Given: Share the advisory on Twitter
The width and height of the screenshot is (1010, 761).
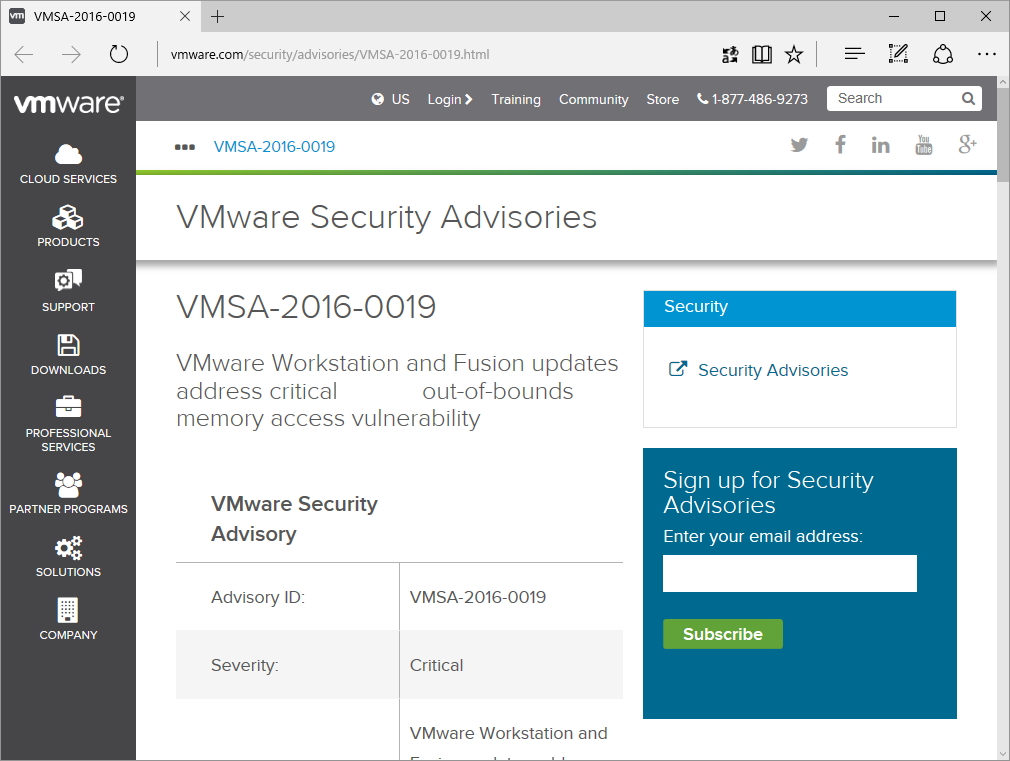Looking at the screenshot, I should (x=799, y=145).
